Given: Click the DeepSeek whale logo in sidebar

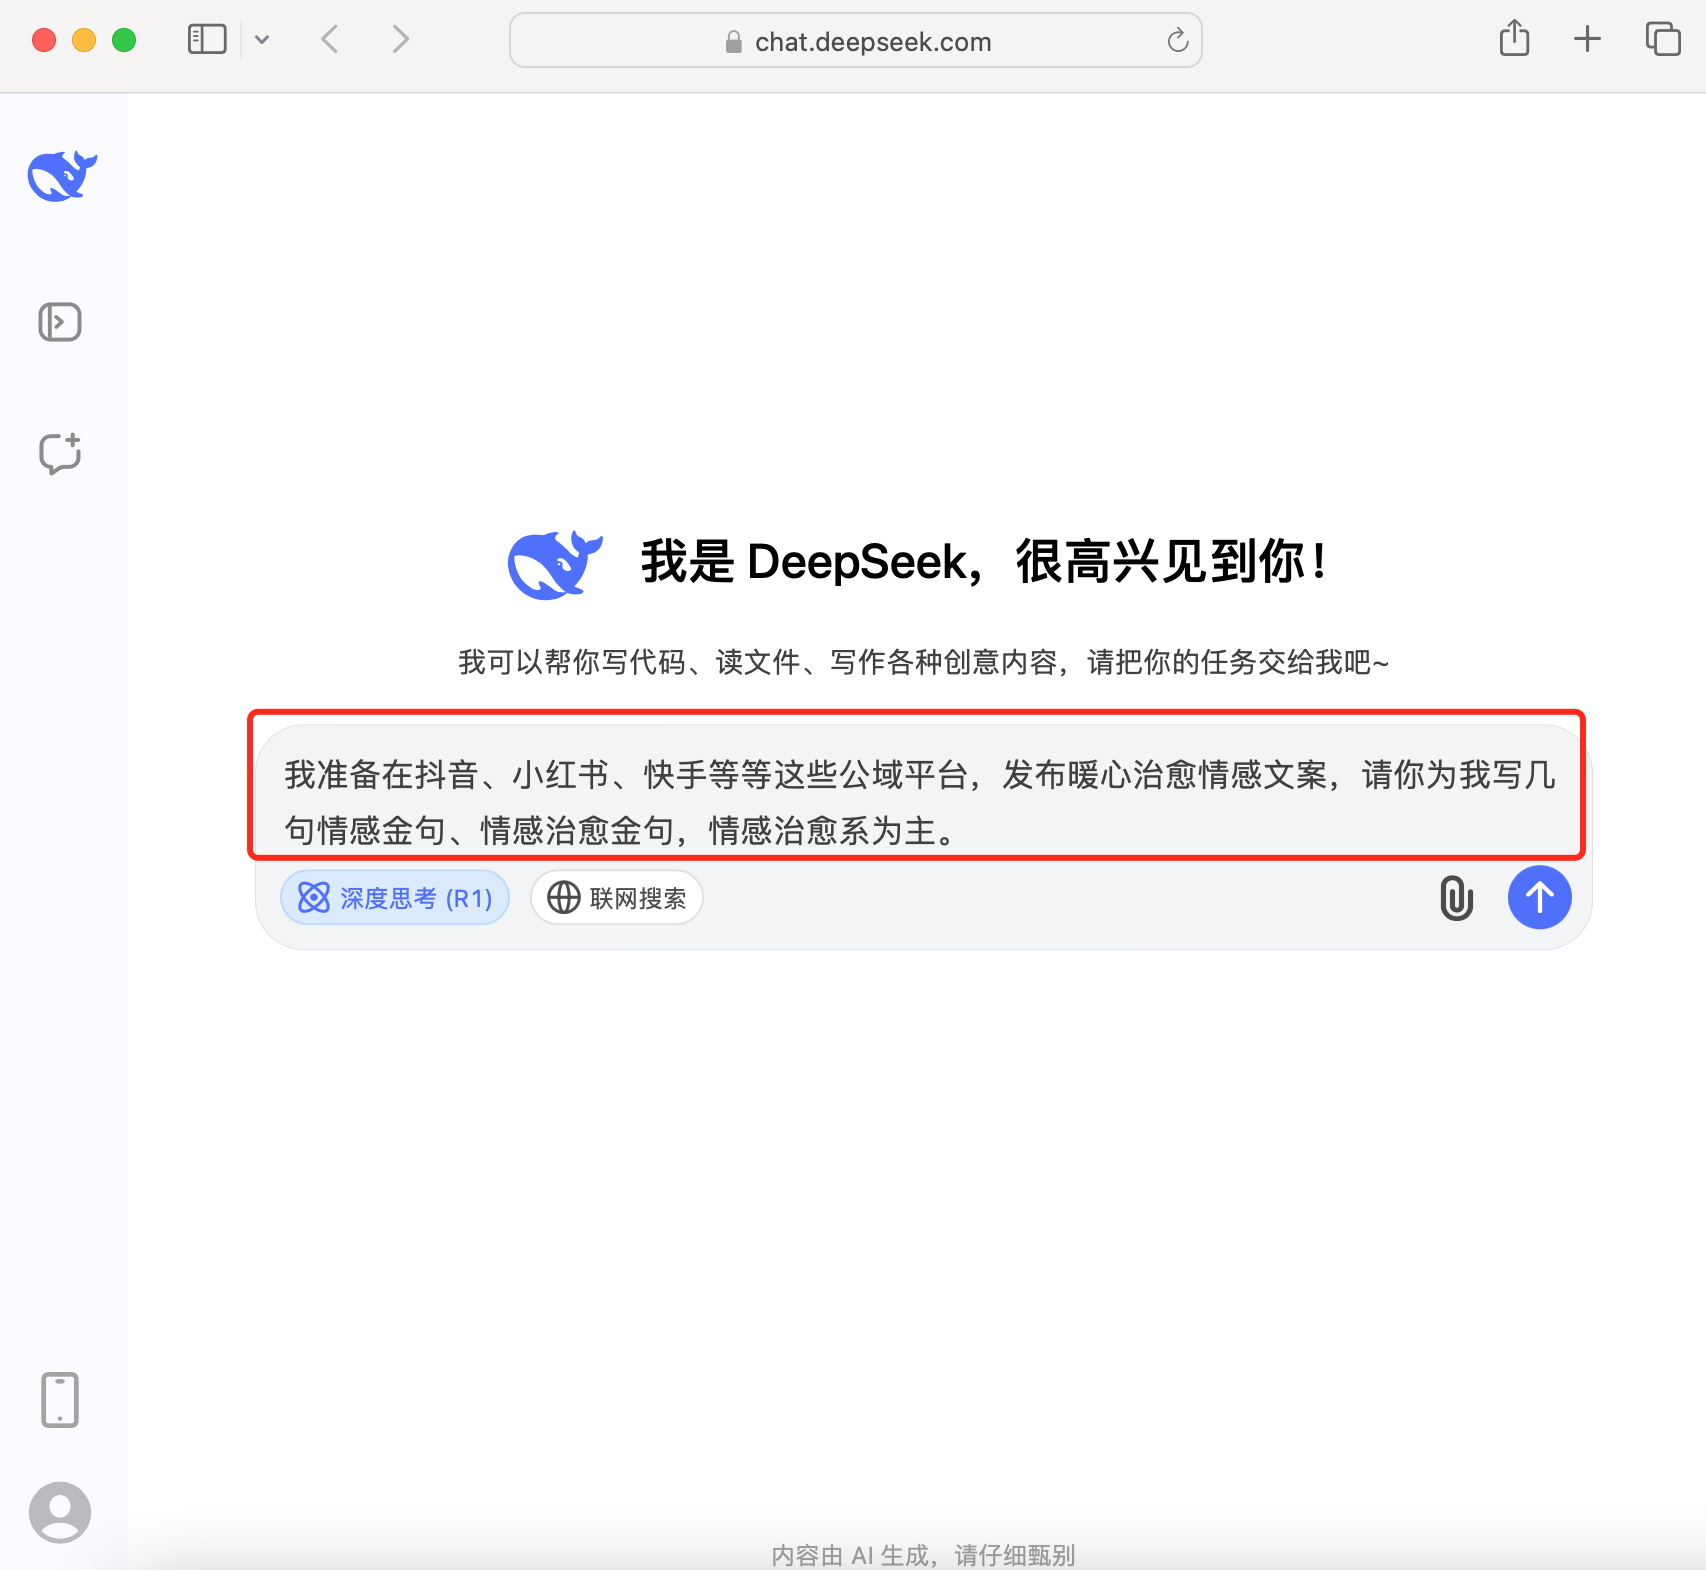Looking at the screenshot, I should pyautogui.click(x=62, y=176).
